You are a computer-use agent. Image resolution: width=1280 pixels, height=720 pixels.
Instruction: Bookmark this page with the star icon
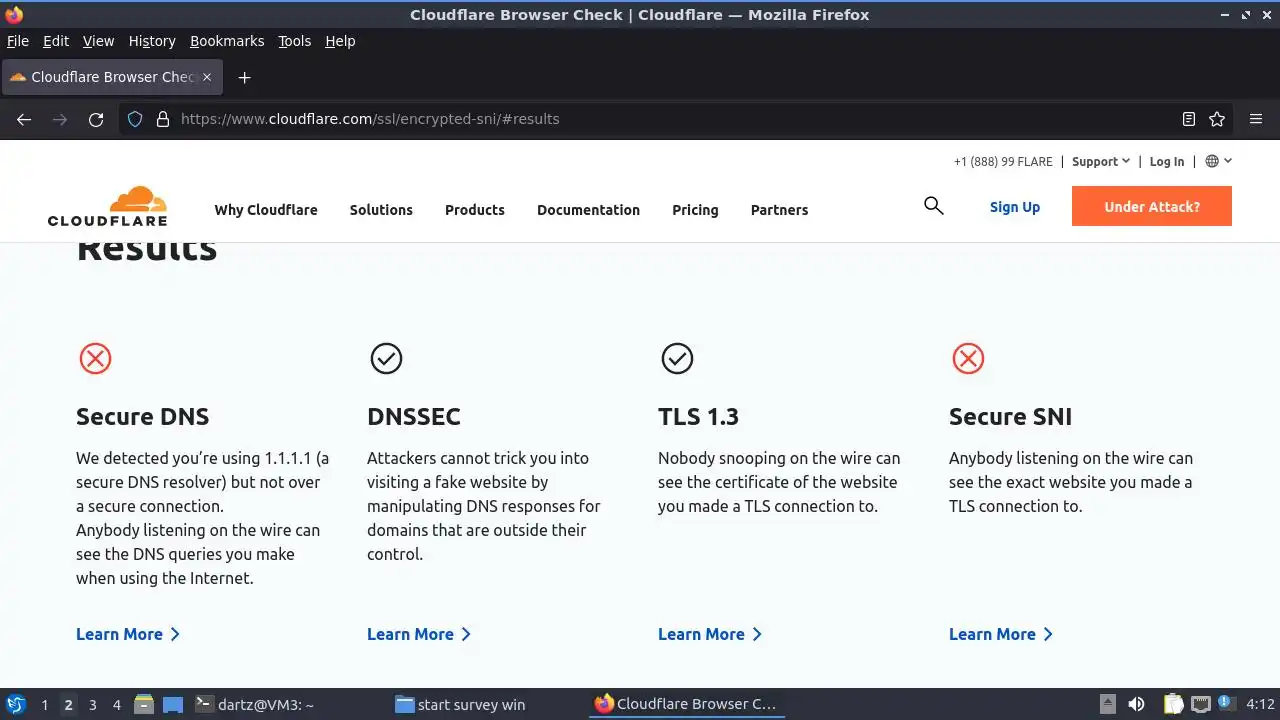(x=1217, y=119)
